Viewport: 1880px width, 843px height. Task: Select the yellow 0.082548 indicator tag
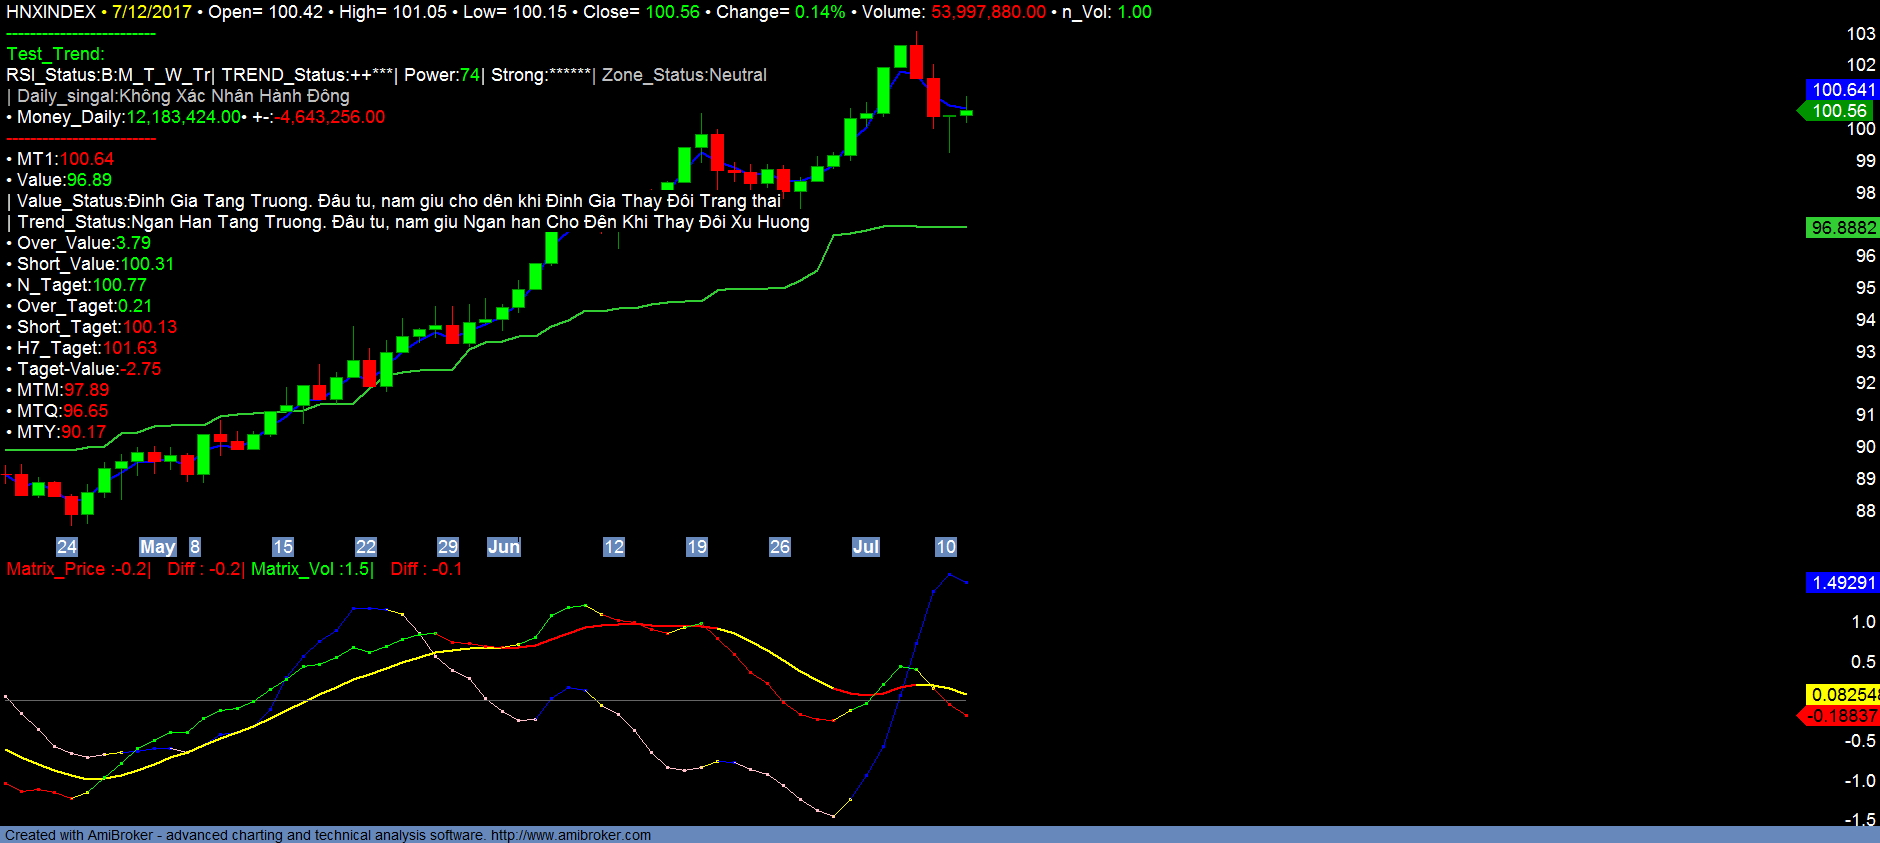point(1843,695)
